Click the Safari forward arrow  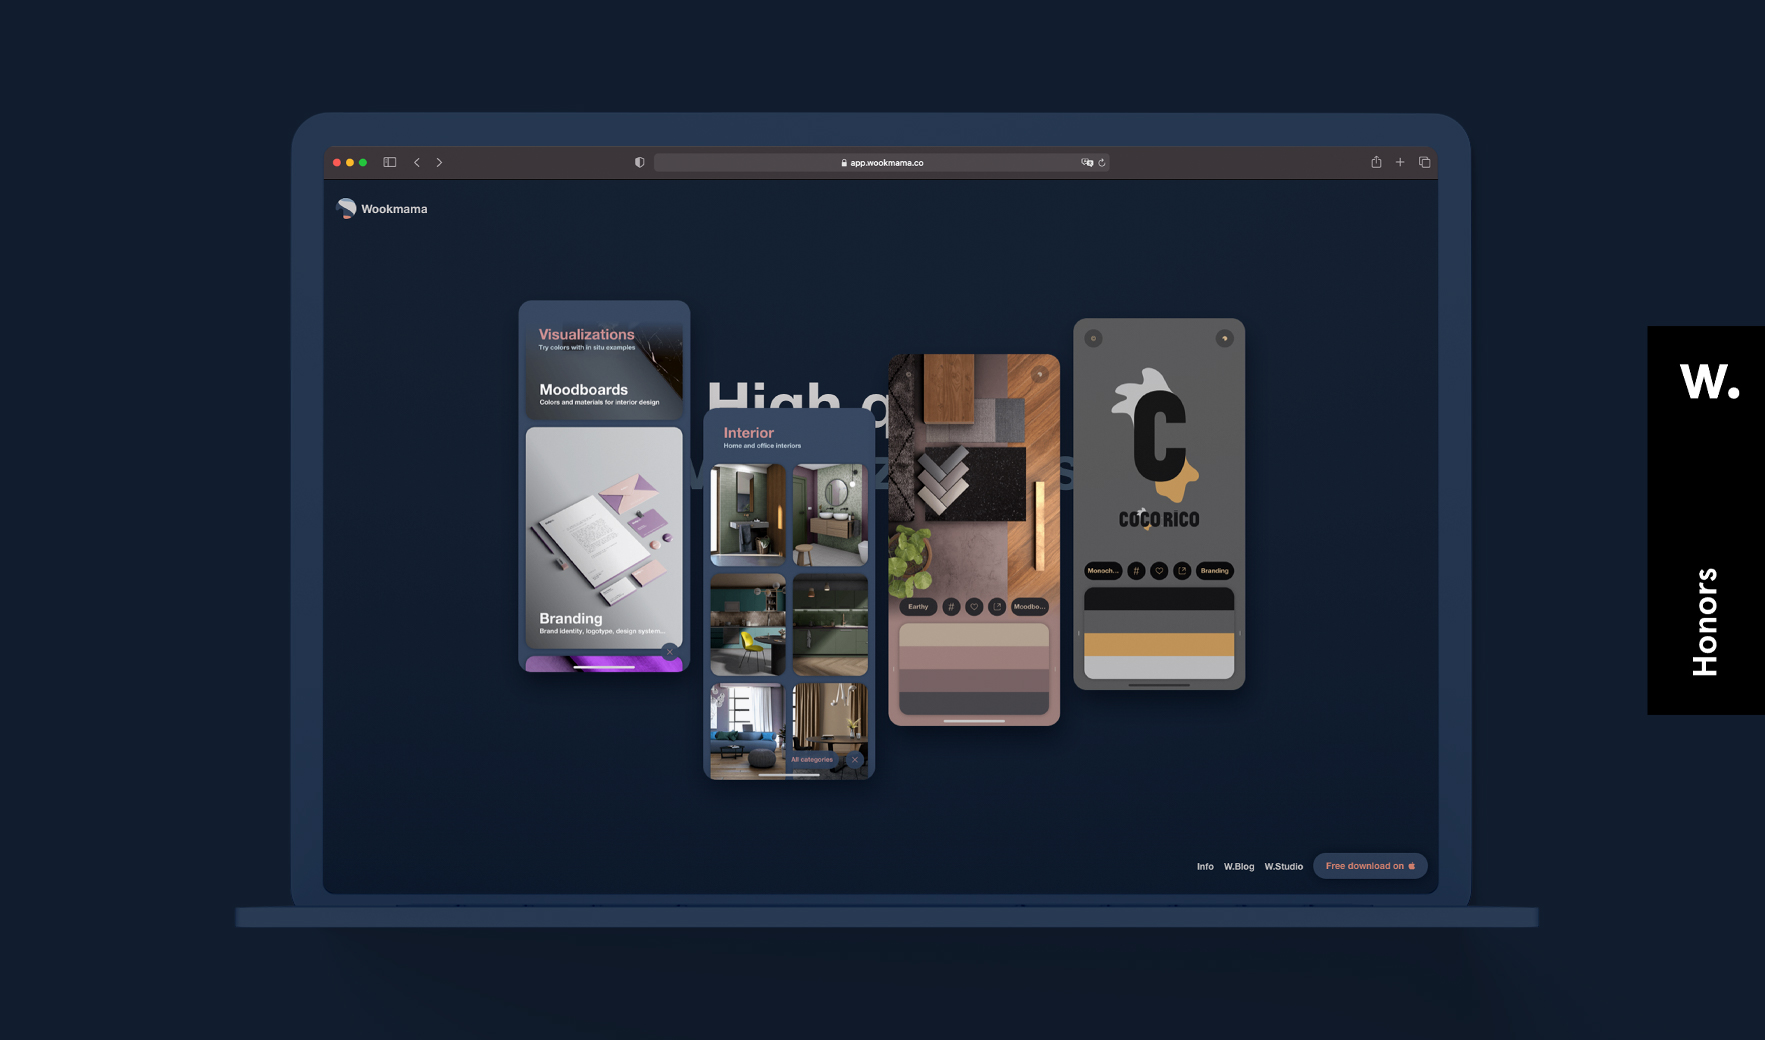(x=439, y=162)
